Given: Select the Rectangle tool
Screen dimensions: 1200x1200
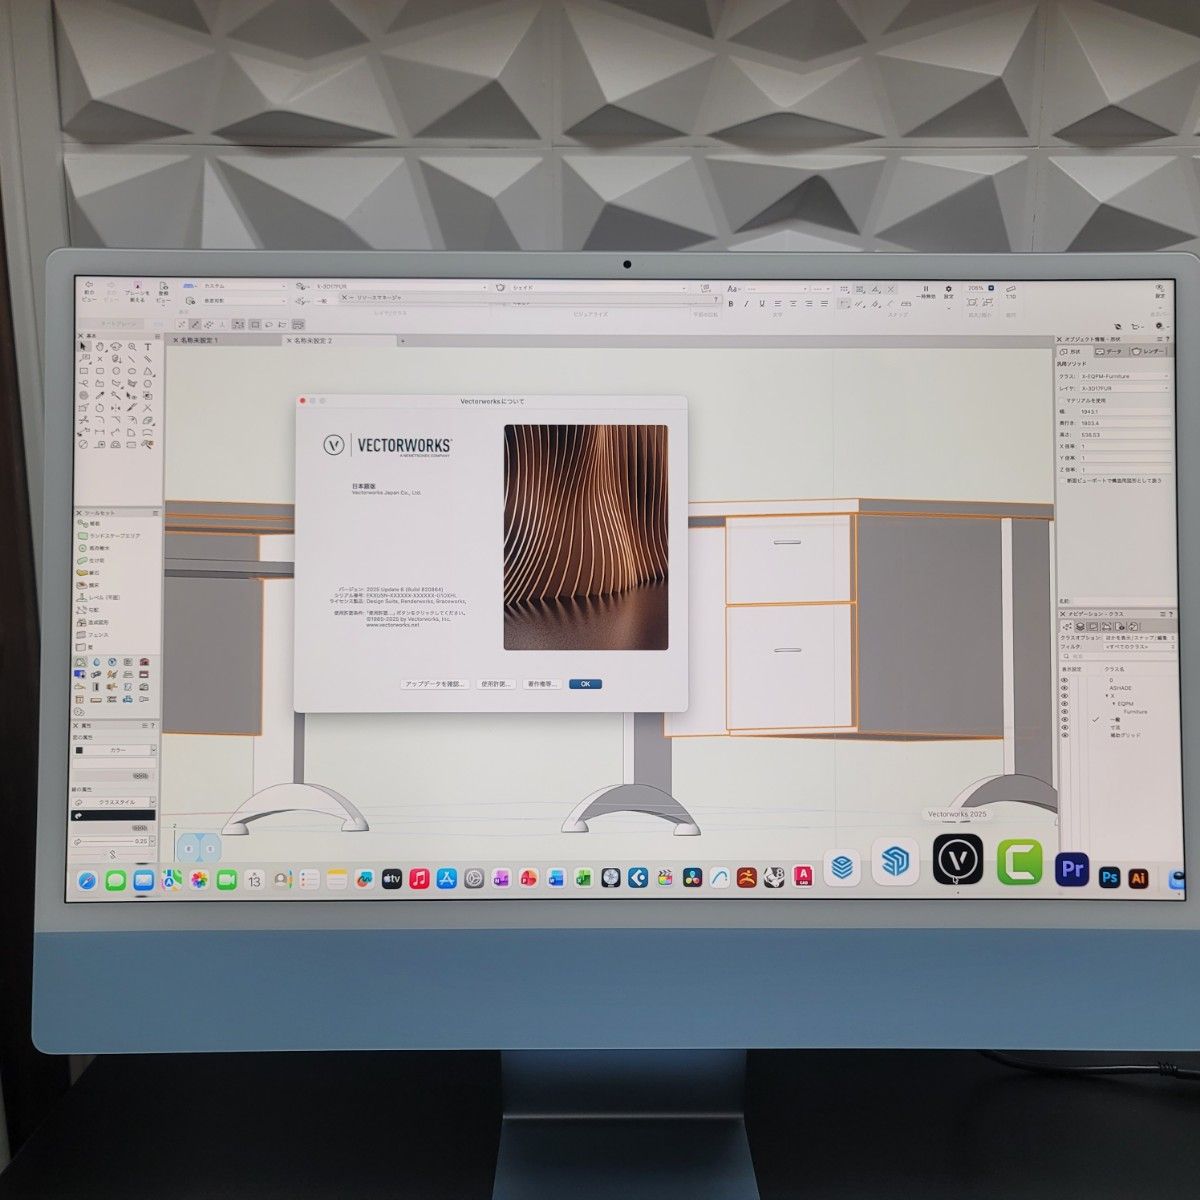Looking at the screenshot, I should click(83, 371).
